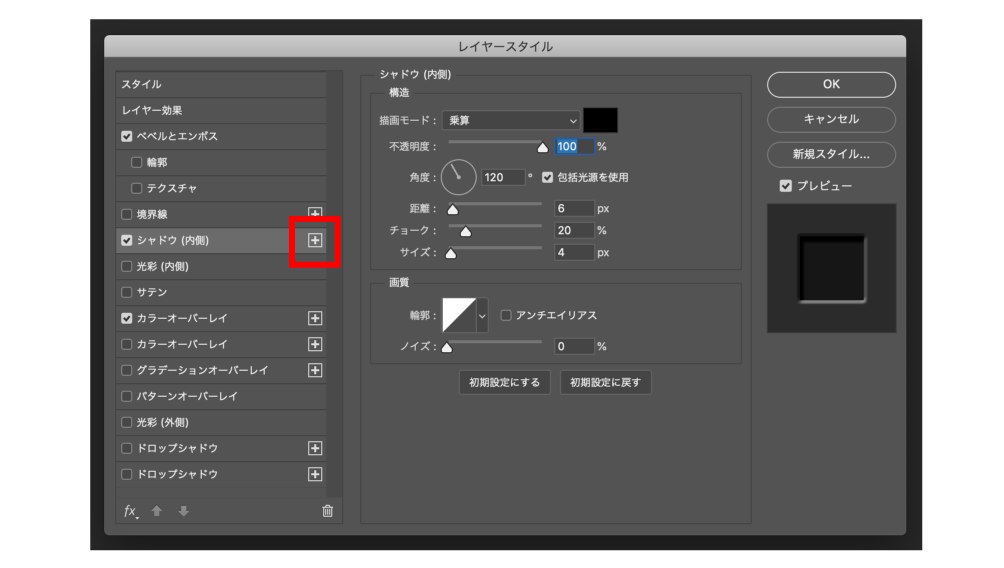
Task: Uncheck シャドウ (内側) checkbox
Action: pyautogui.click(x=127, y=240)
